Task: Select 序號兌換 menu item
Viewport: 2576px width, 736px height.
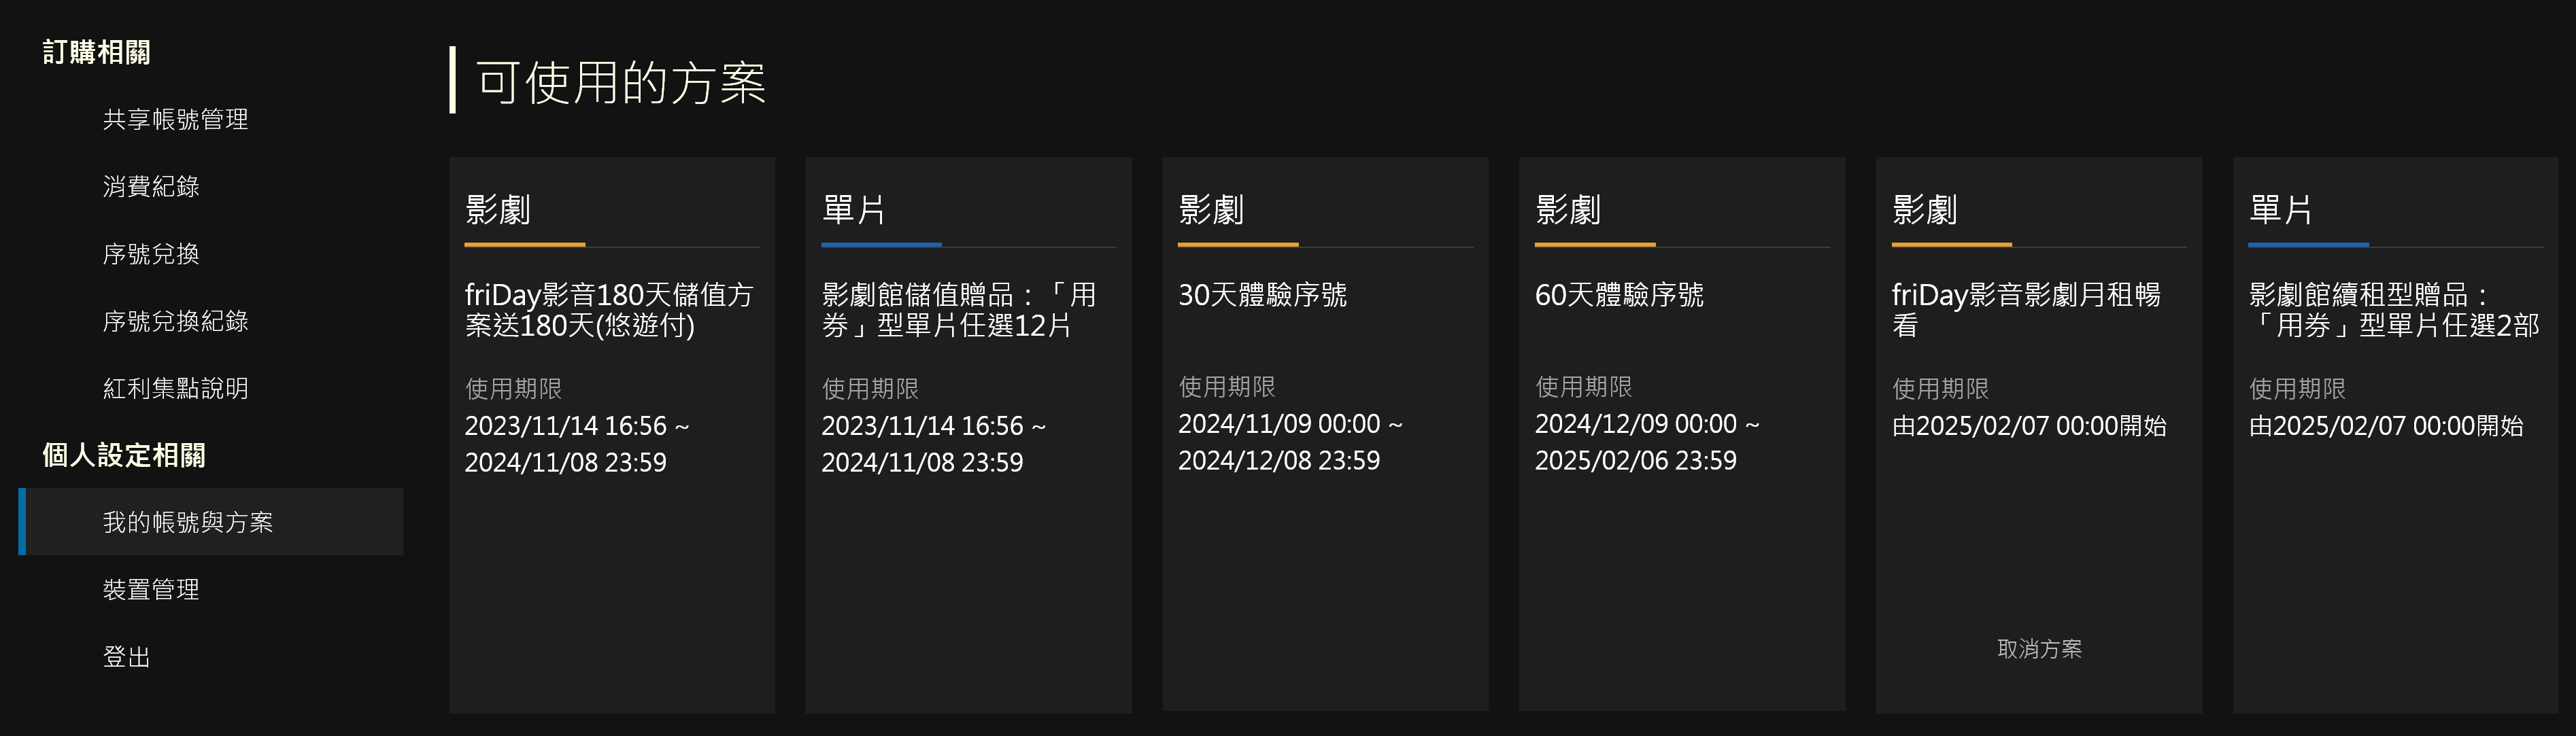Action: 151,254
